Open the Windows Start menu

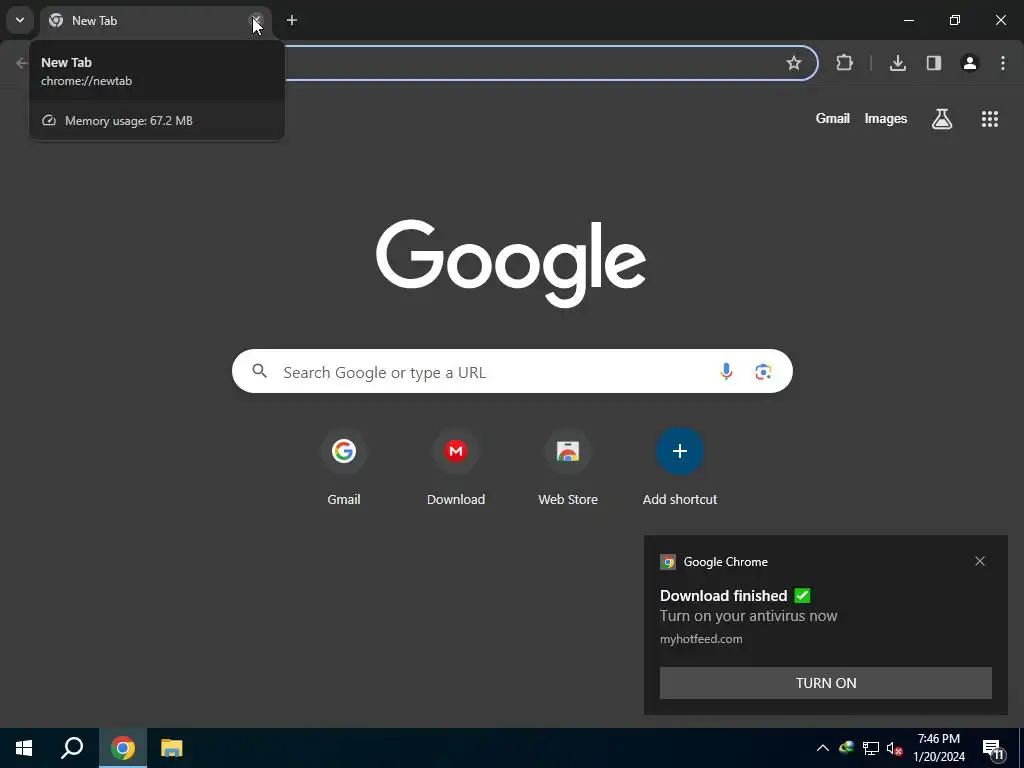[24, 748]
